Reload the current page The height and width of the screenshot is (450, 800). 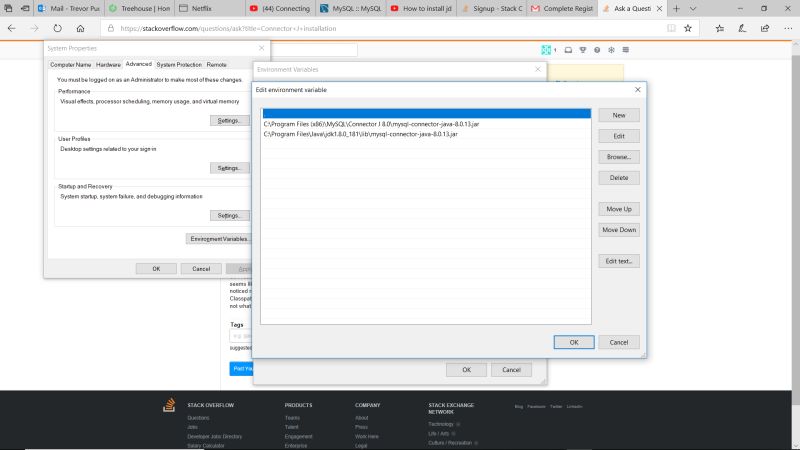(57, 29)
